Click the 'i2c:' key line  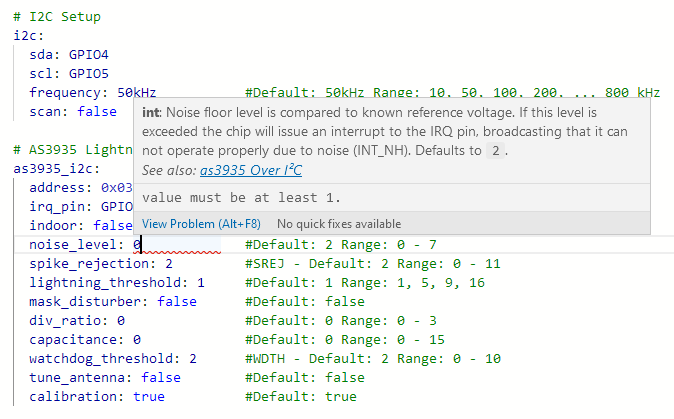pyautogui.click(x=29, y=36)
